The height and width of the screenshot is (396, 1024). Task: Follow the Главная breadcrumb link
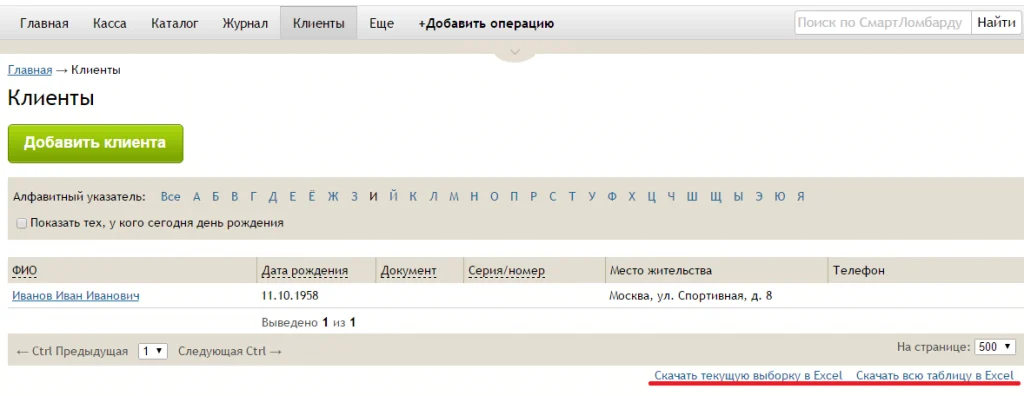tap(30, 70)
